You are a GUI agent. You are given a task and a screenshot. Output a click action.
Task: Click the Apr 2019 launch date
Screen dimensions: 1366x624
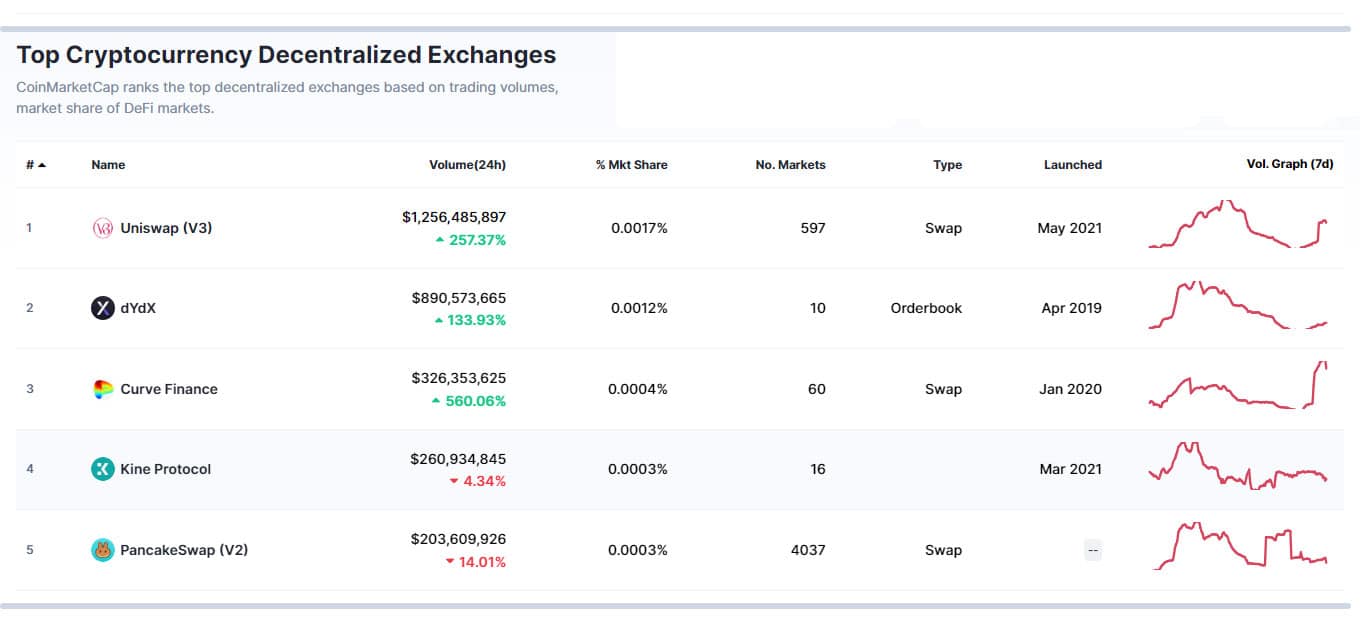(x=1072, y=308)
